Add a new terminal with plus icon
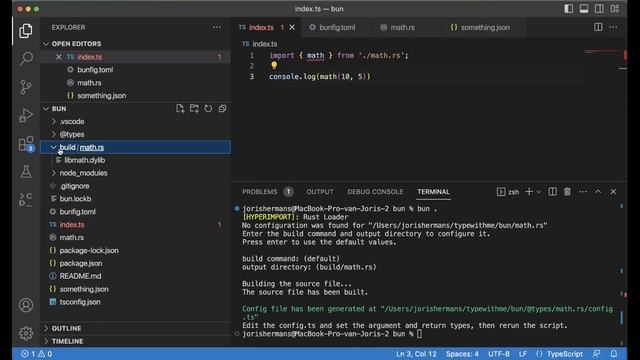 click(x=529, y=192)
